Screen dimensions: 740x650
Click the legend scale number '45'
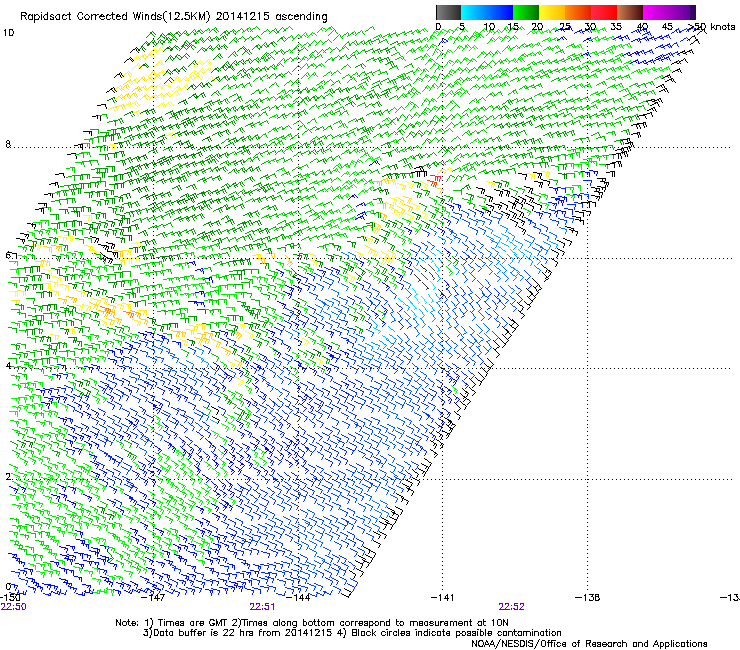click(667, 27)
